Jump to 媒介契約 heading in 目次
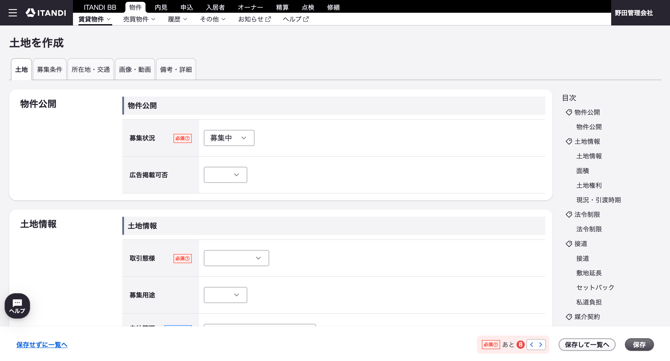 (x=587, y=317)
